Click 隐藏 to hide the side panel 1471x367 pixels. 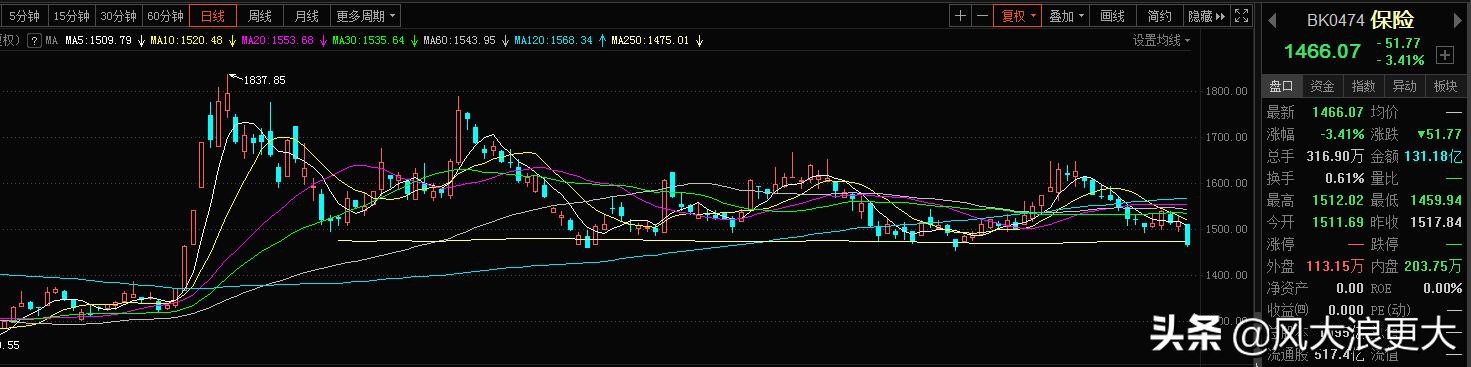pos(1207,16)
